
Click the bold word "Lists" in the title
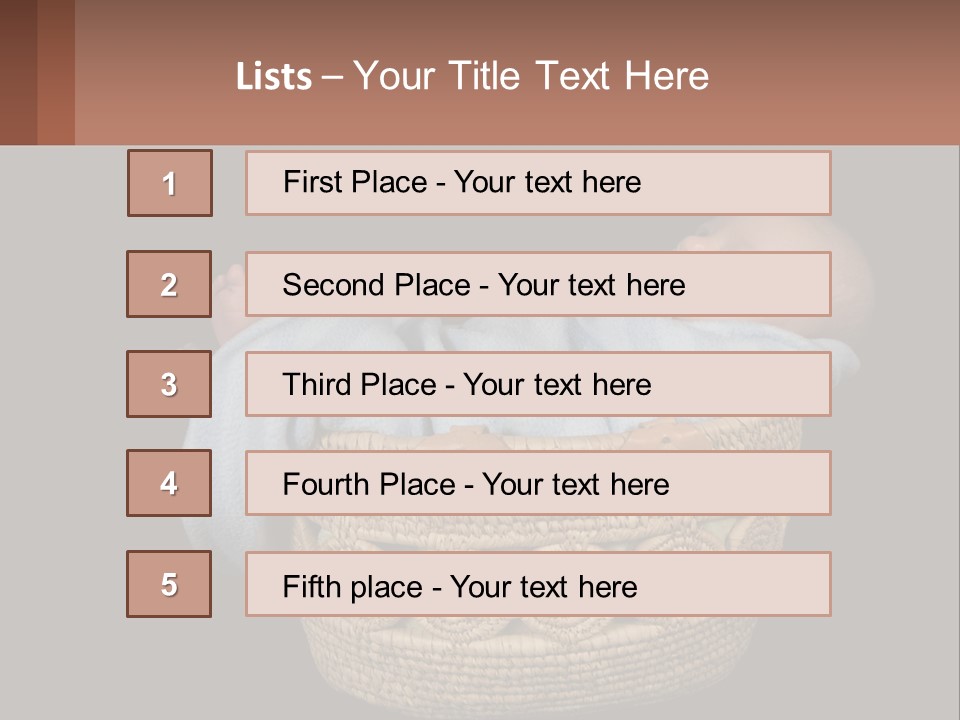[x=273, y=77]
